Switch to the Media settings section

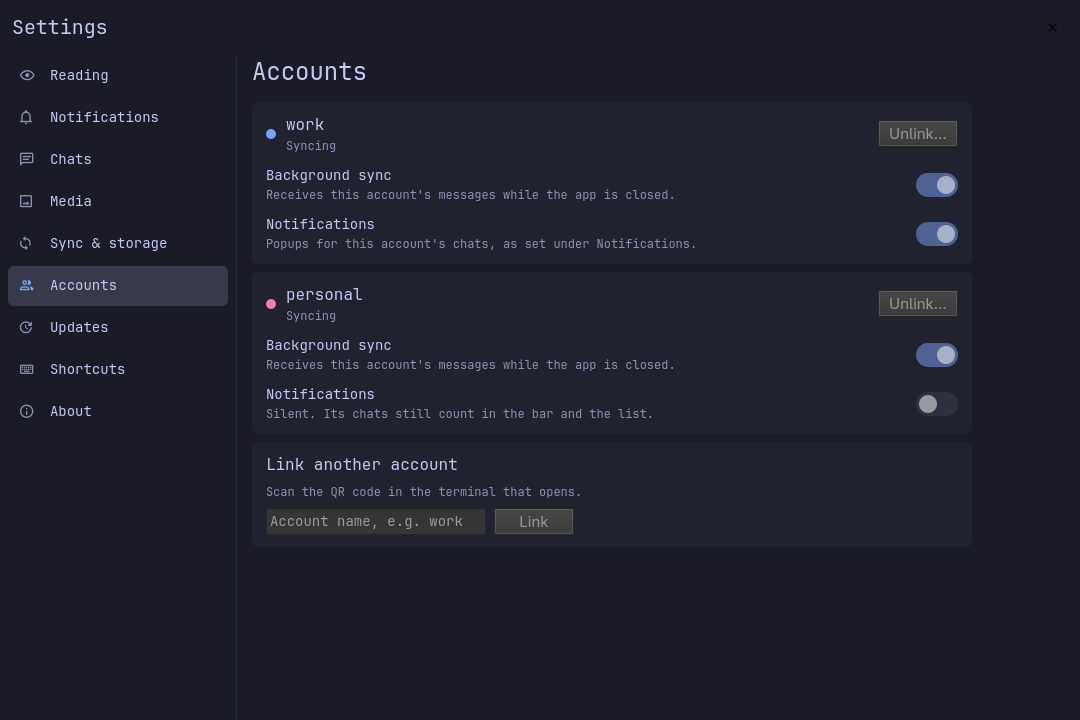[118, 201]
